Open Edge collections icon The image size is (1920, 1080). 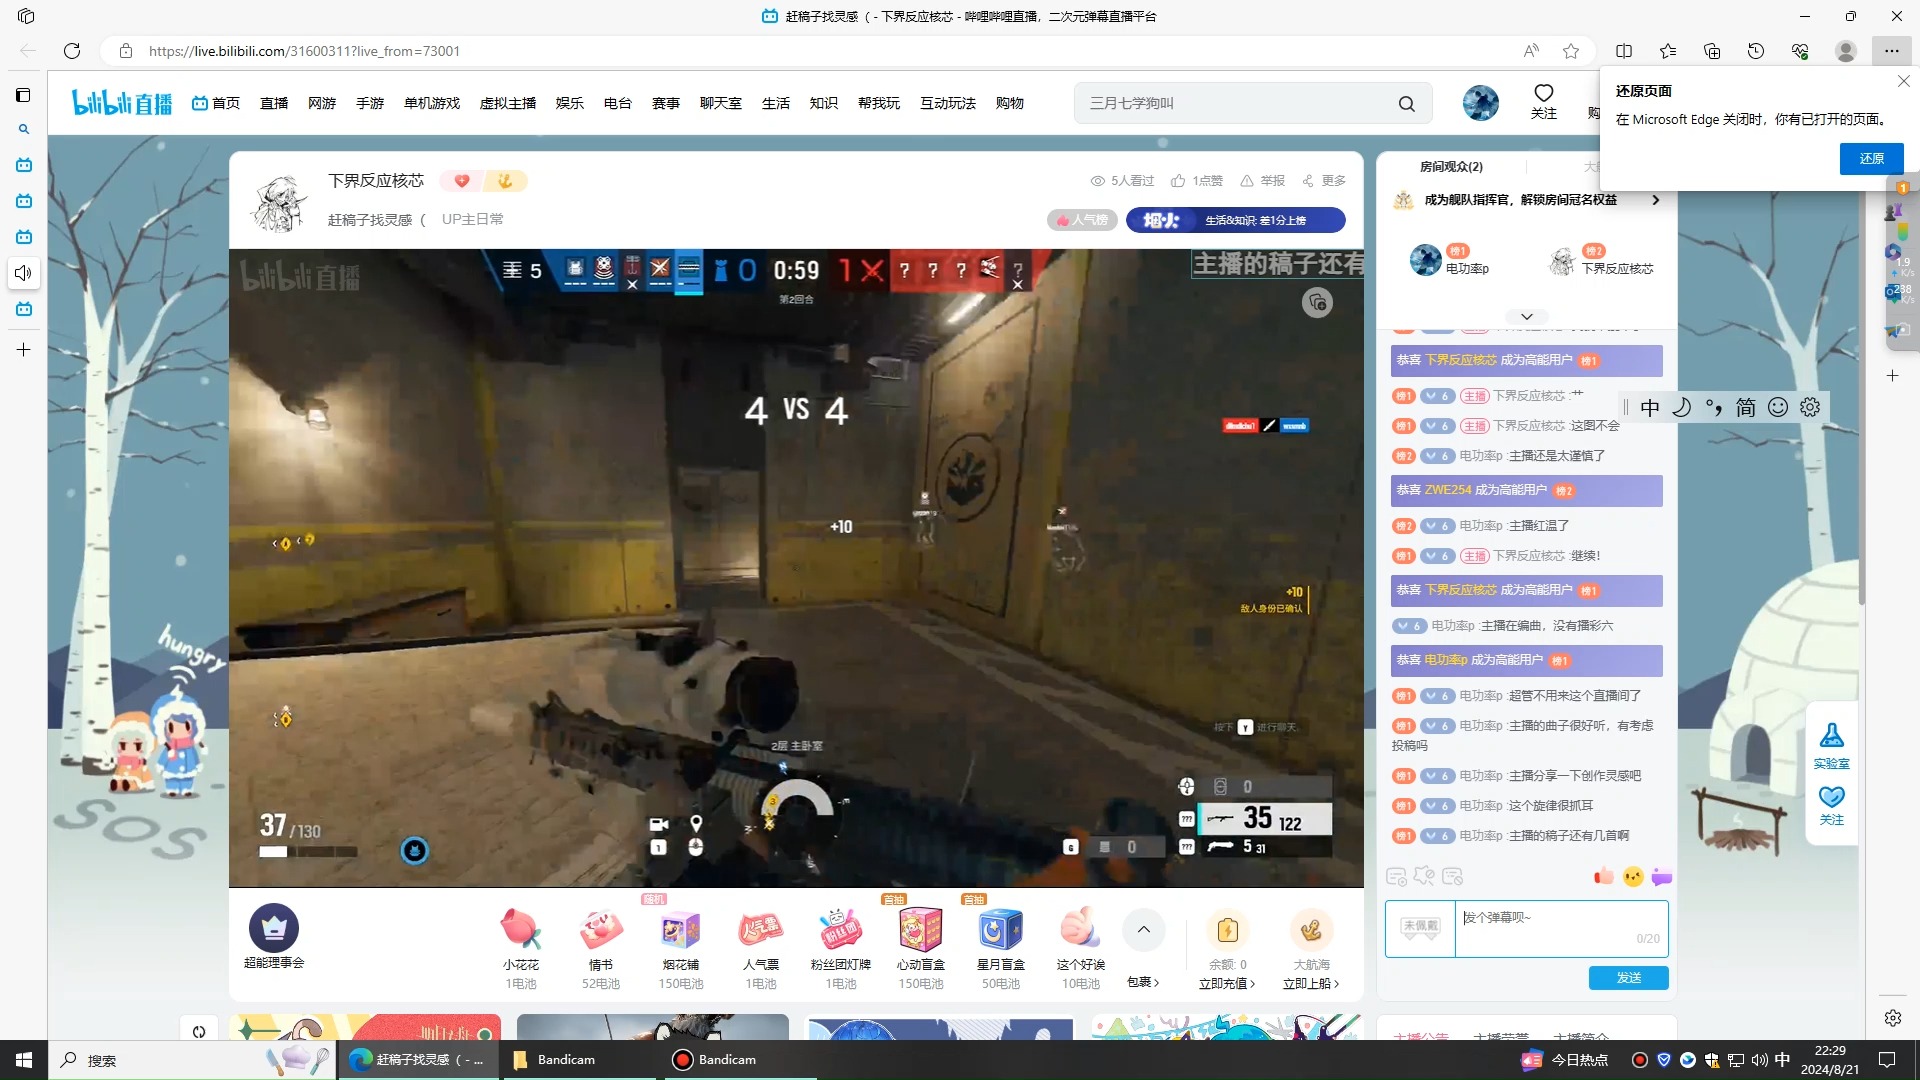(x=1712, y=51)
